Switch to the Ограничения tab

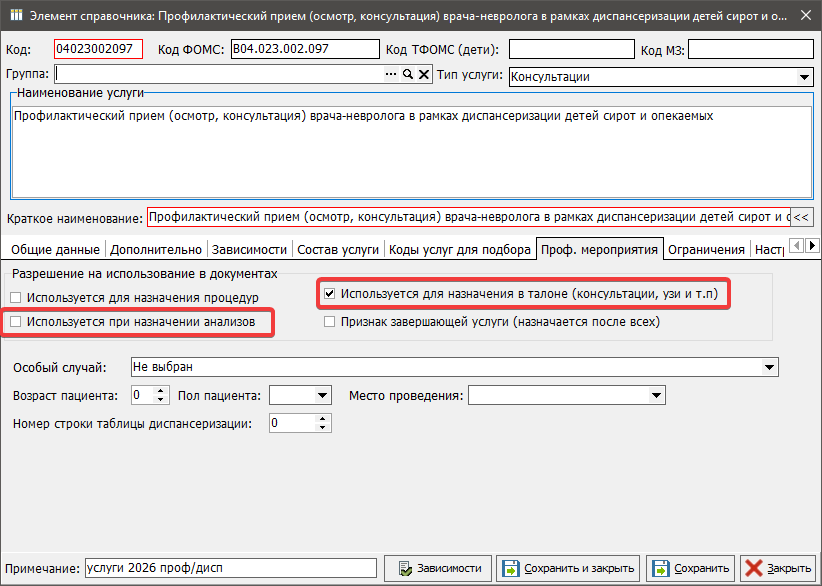pyautogui.click(x=706, y=249)
